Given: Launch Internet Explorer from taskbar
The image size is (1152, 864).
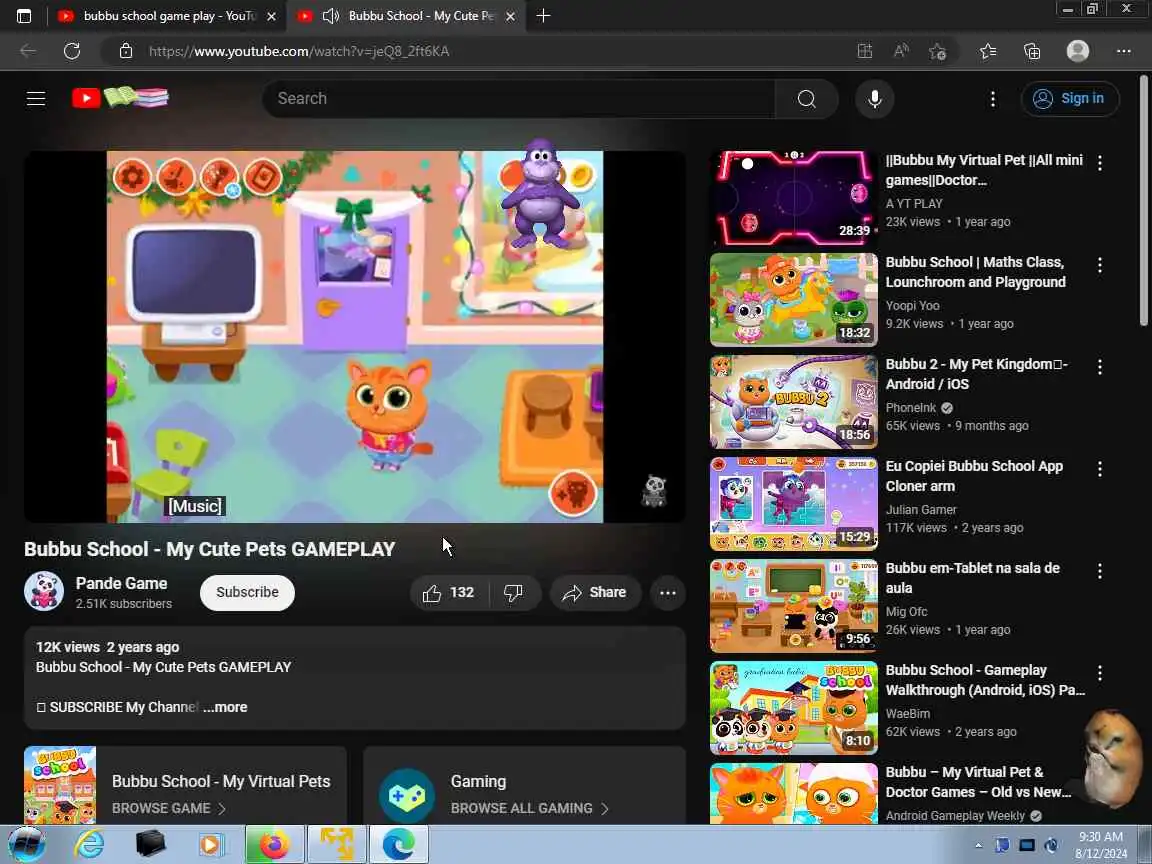Looking at the screenshot, I should click(89, 844).
